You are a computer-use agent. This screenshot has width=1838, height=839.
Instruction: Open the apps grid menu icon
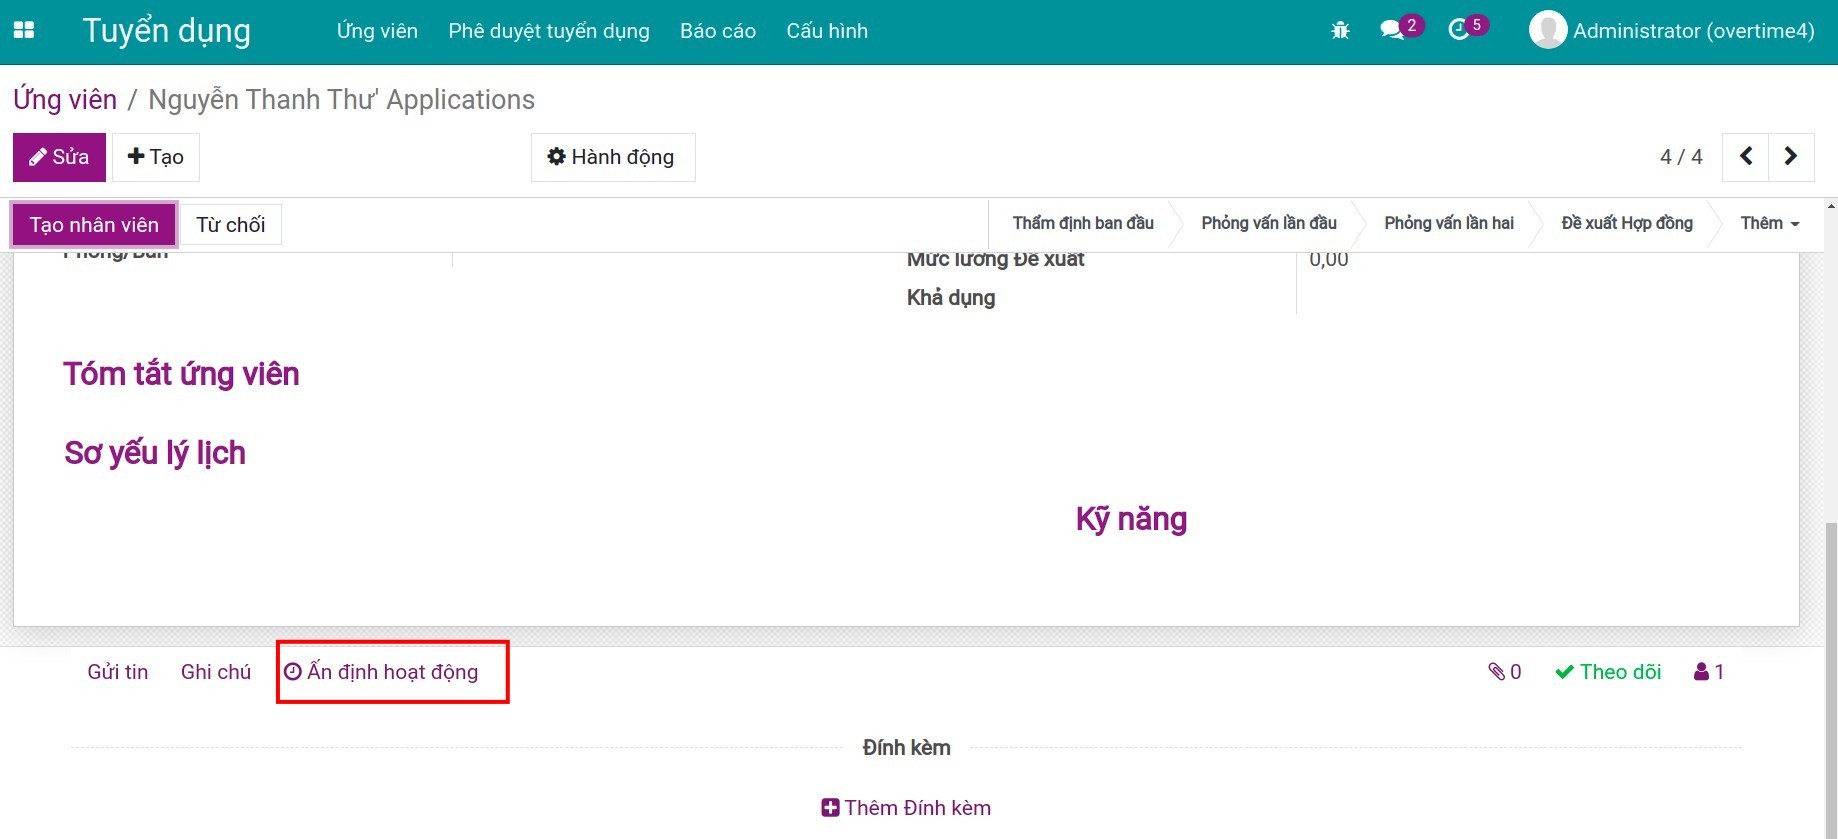click(24, 30)
